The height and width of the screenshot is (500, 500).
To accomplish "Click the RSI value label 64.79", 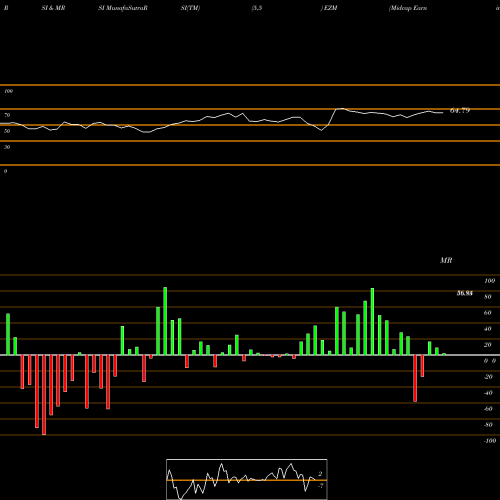I will tap(460, 110).
